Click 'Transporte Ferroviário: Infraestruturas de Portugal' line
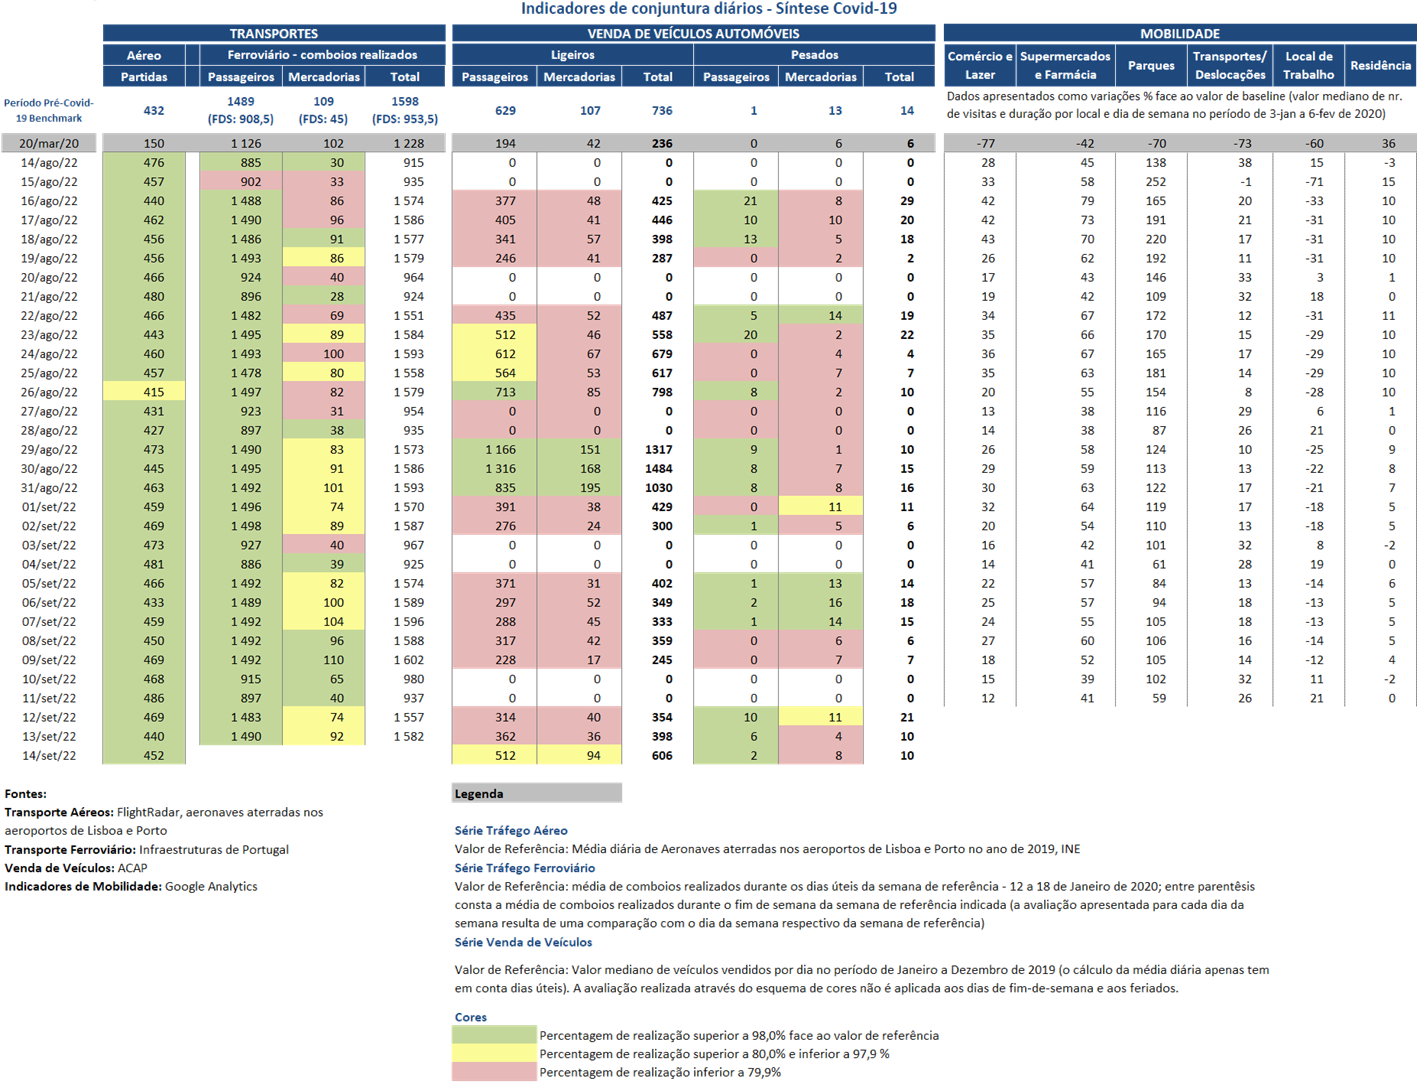1417x1091 pixels. tap(147, 850)
